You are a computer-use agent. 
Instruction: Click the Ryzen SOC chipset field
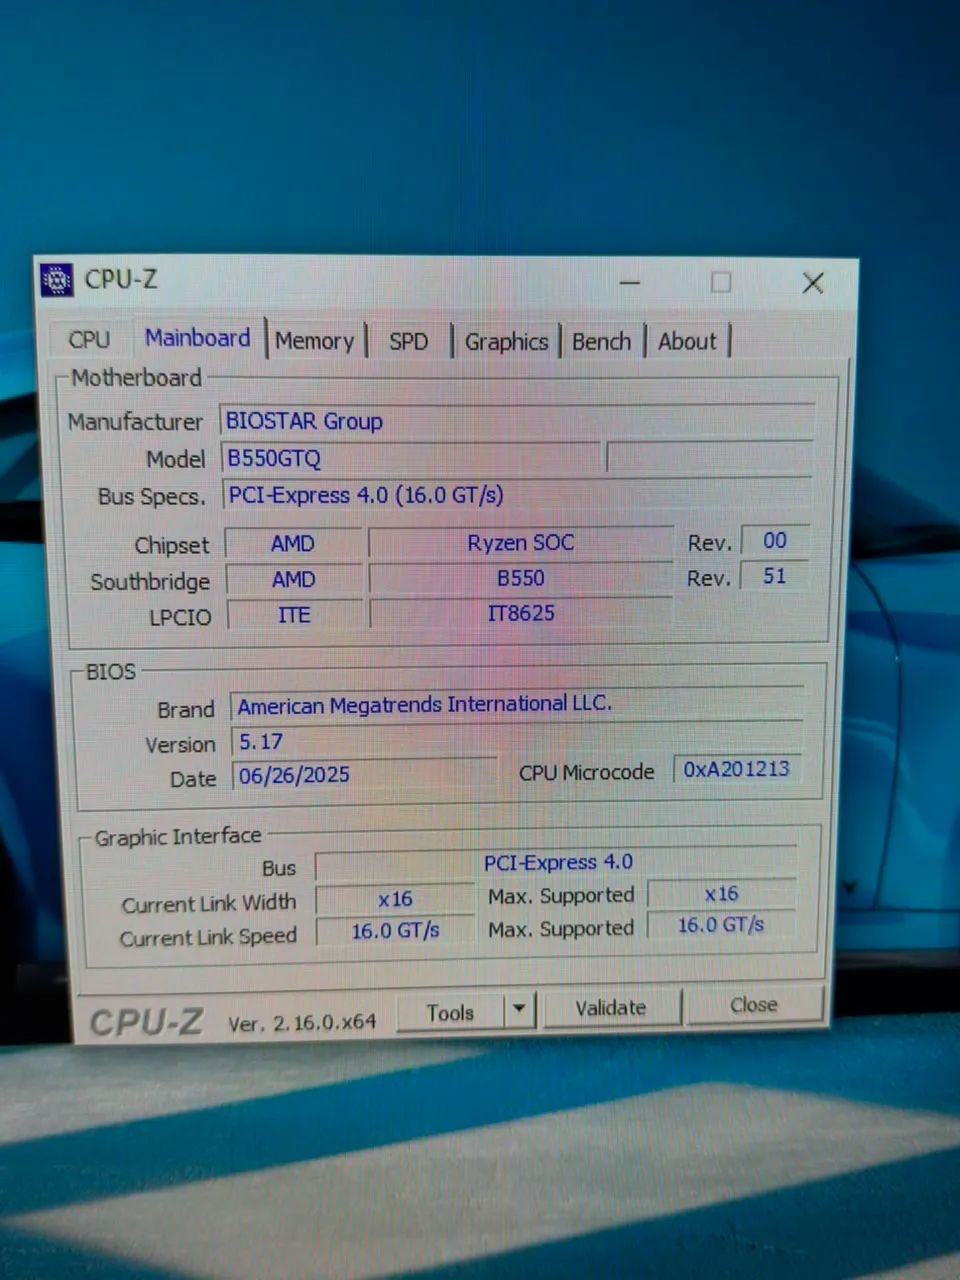(x=521, y=543)
